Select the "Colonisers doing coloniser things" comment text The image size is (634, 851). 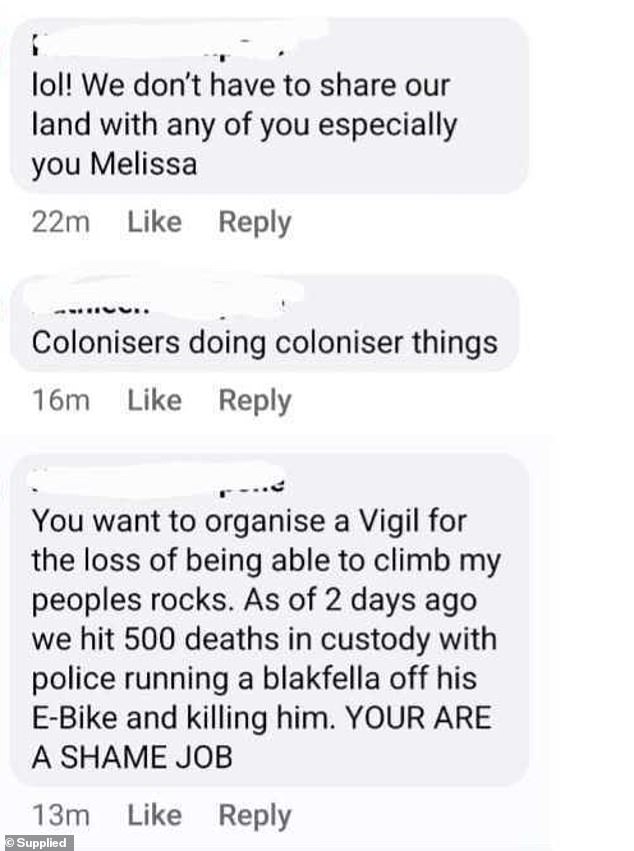coord(265,343)
